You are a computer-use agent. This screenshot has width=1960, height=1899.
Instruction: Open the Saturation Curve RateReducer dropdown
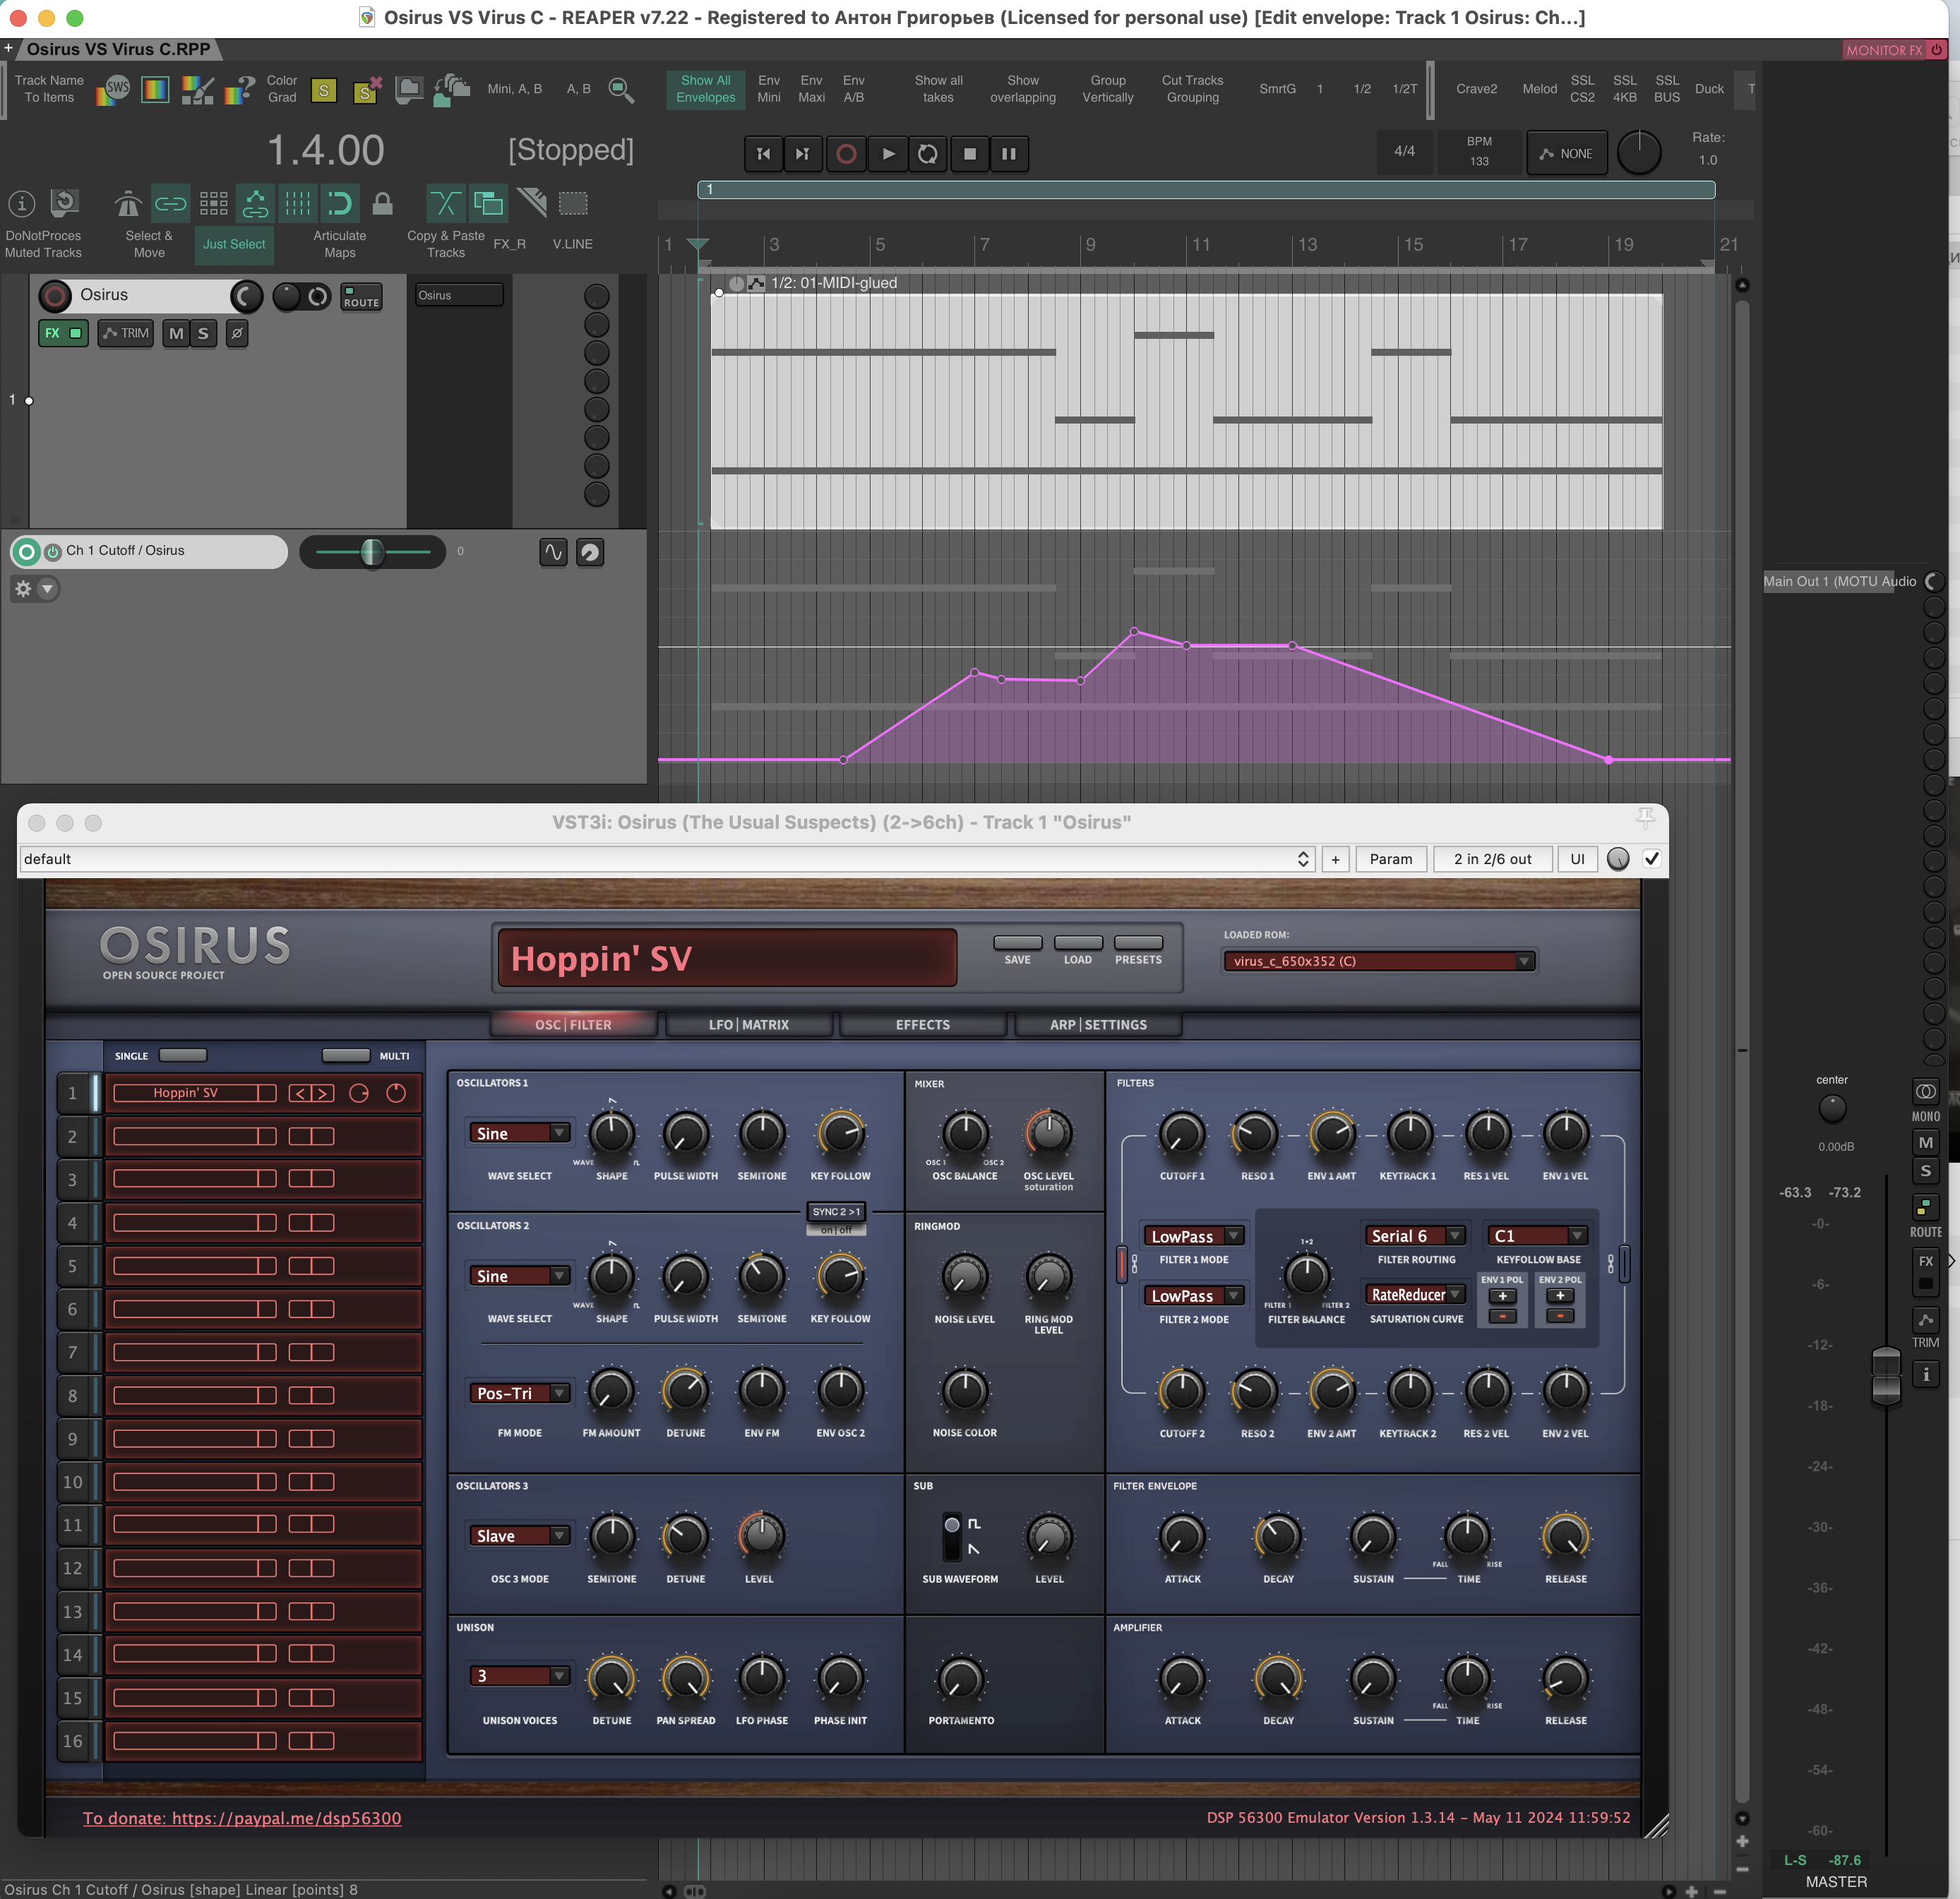pyautogui.click(x=1416, y=1295)
